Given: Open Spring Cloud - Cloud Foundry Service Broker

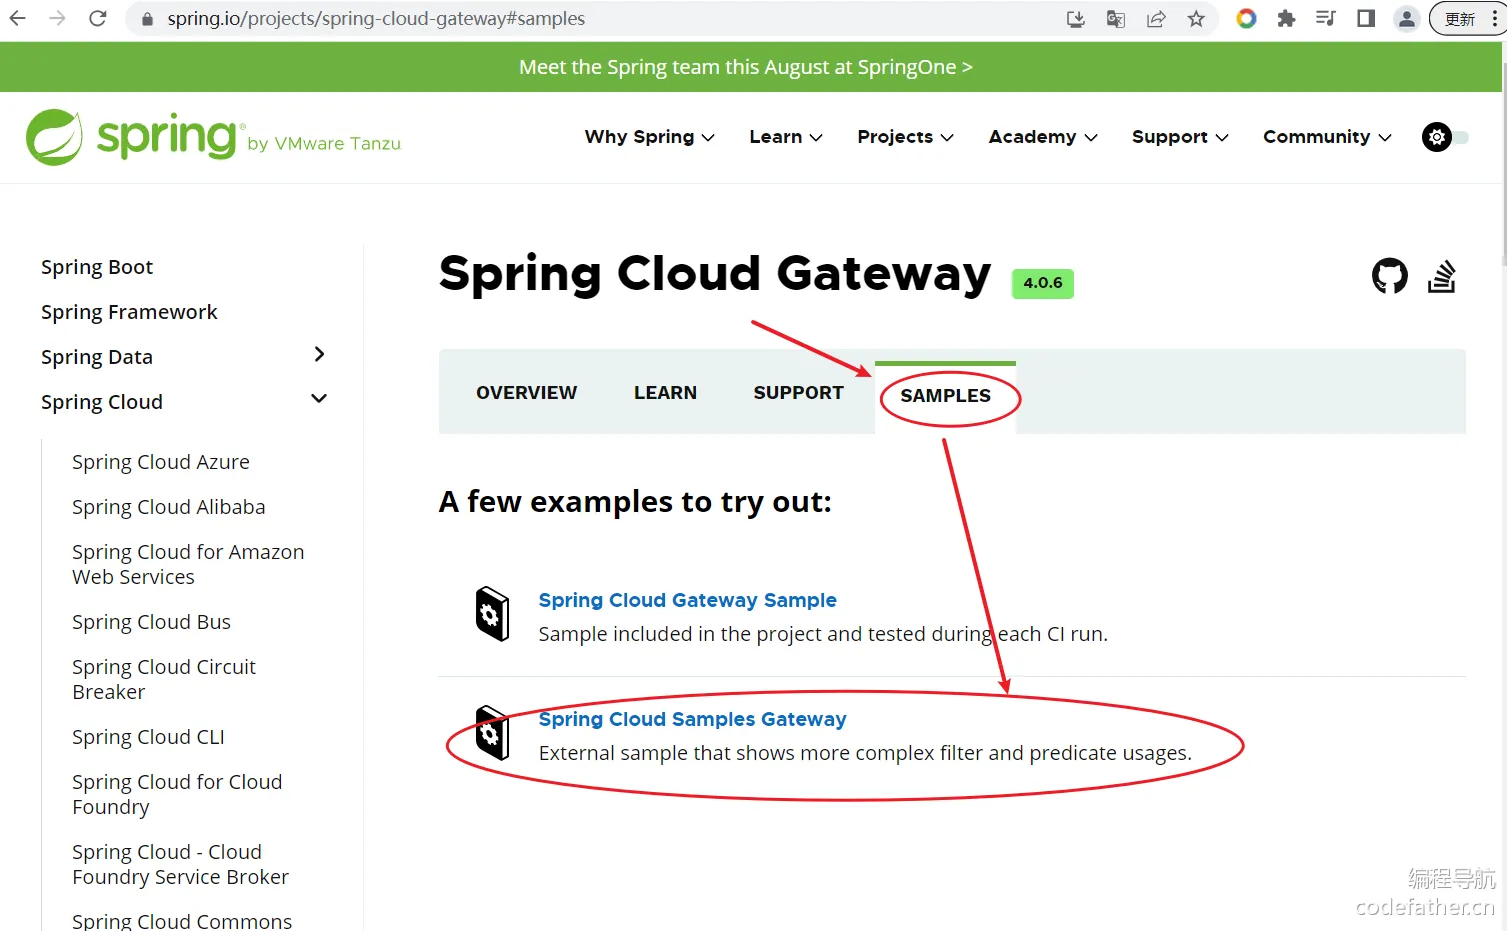Looking at the screenshot, I should click(x=180, y=864).
